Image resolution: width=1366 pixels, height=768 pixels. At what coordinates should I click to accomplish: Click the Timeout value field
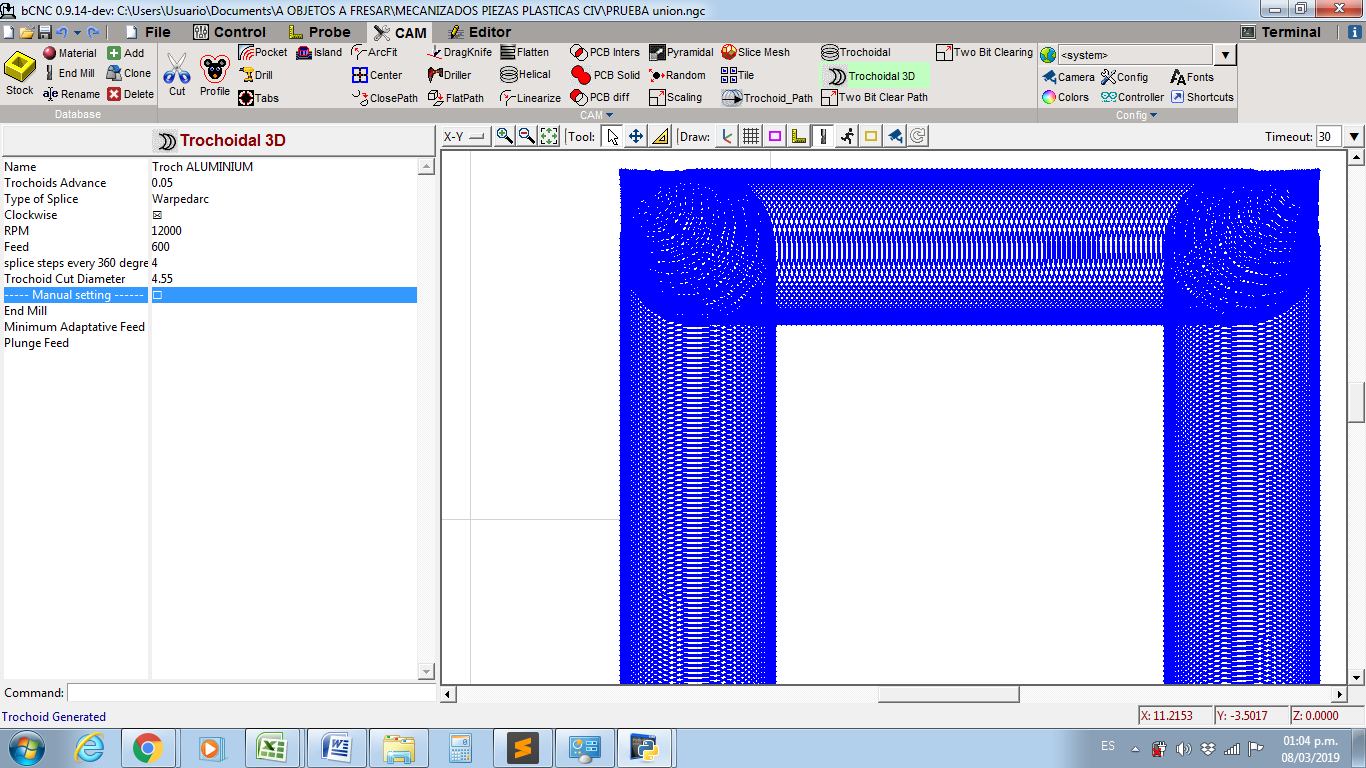(x=1329, y=137)
